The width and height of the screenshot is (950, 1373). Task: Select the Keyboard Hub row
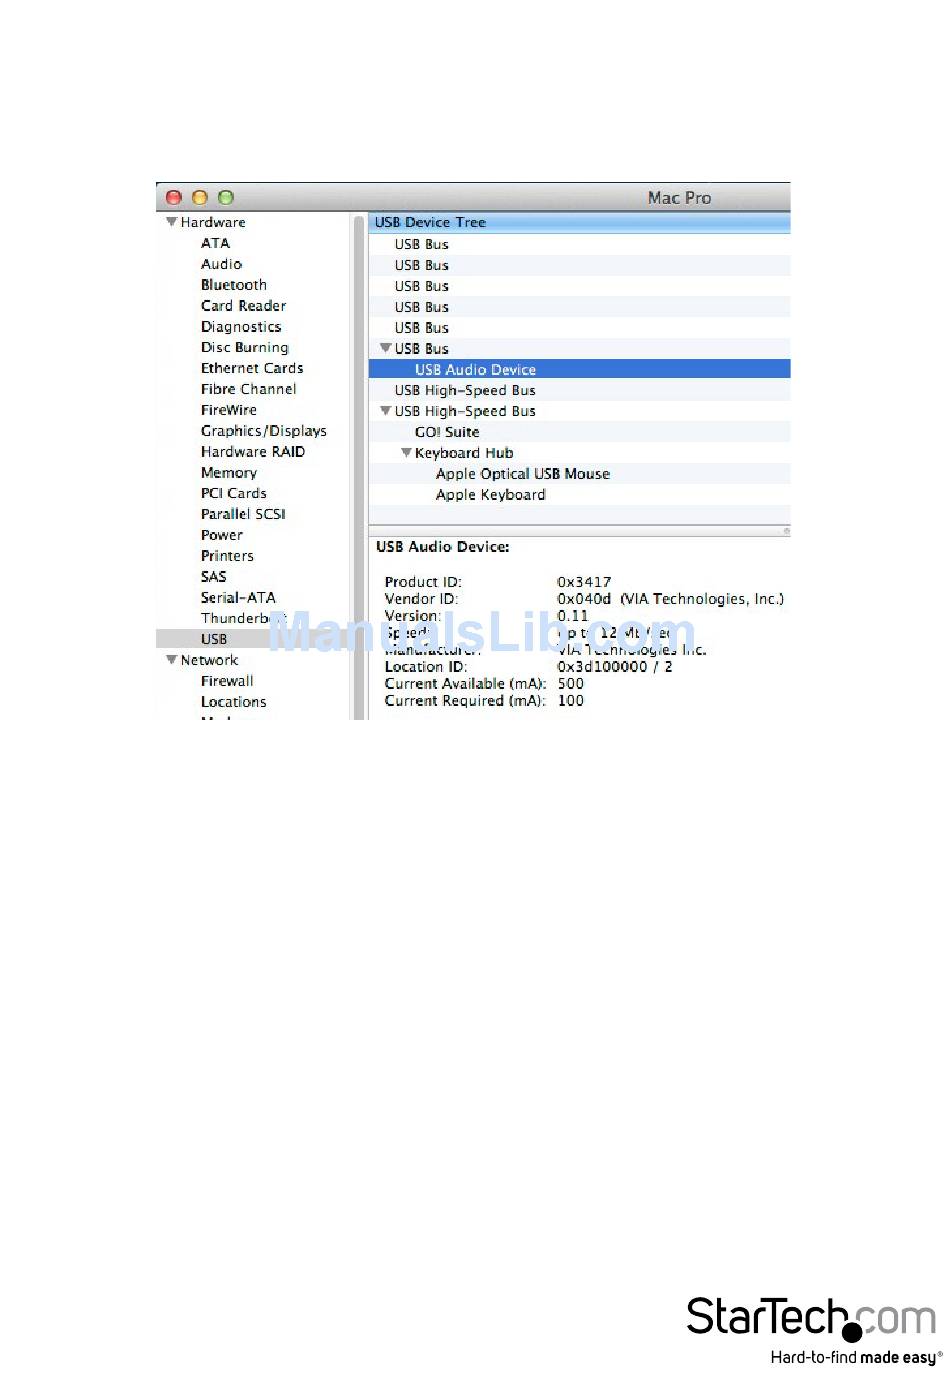580,453
